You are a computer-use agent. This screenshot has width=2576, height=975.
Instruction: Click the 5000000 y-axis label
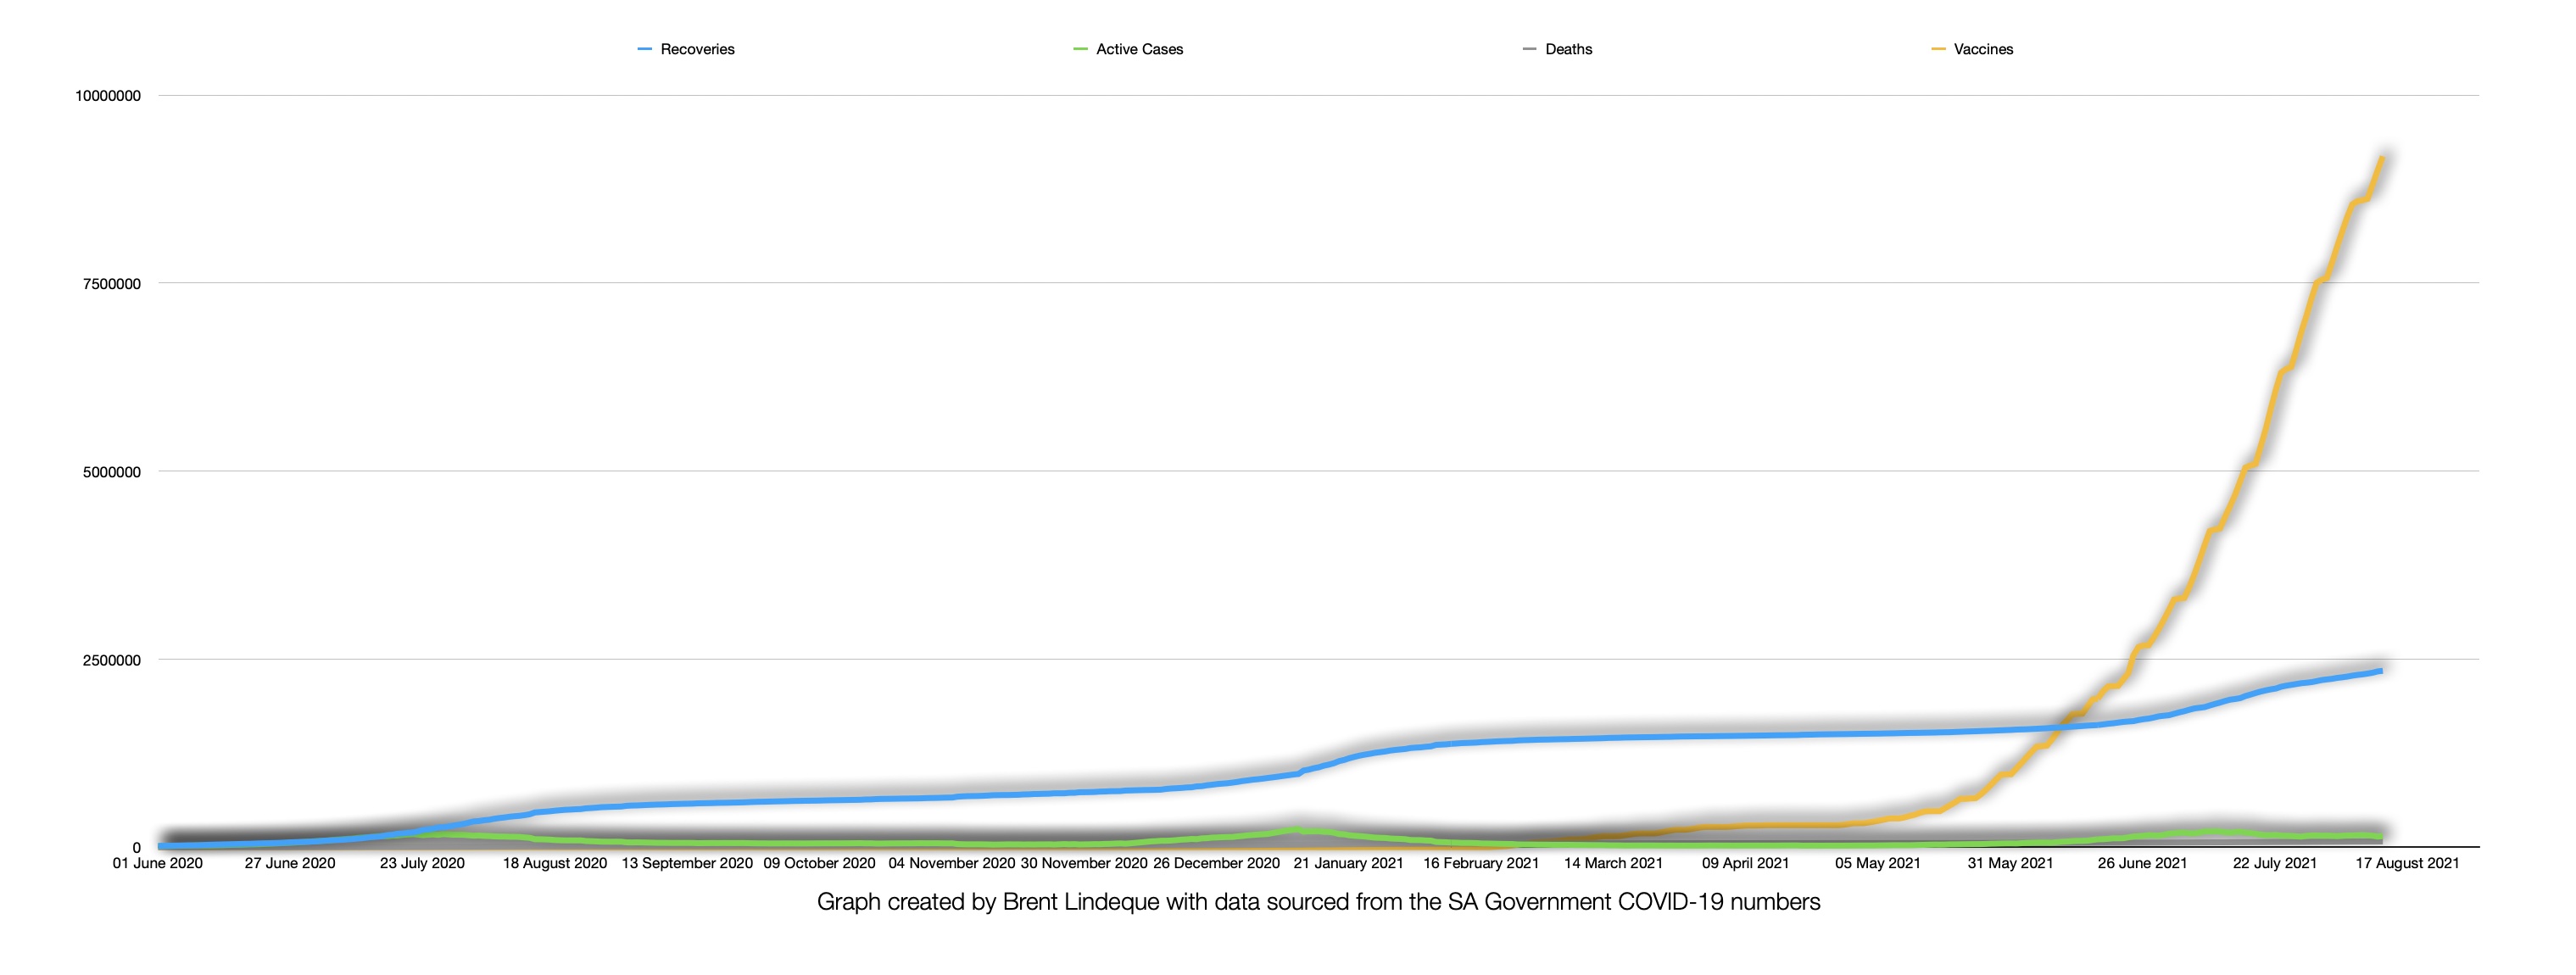[112, 472]
